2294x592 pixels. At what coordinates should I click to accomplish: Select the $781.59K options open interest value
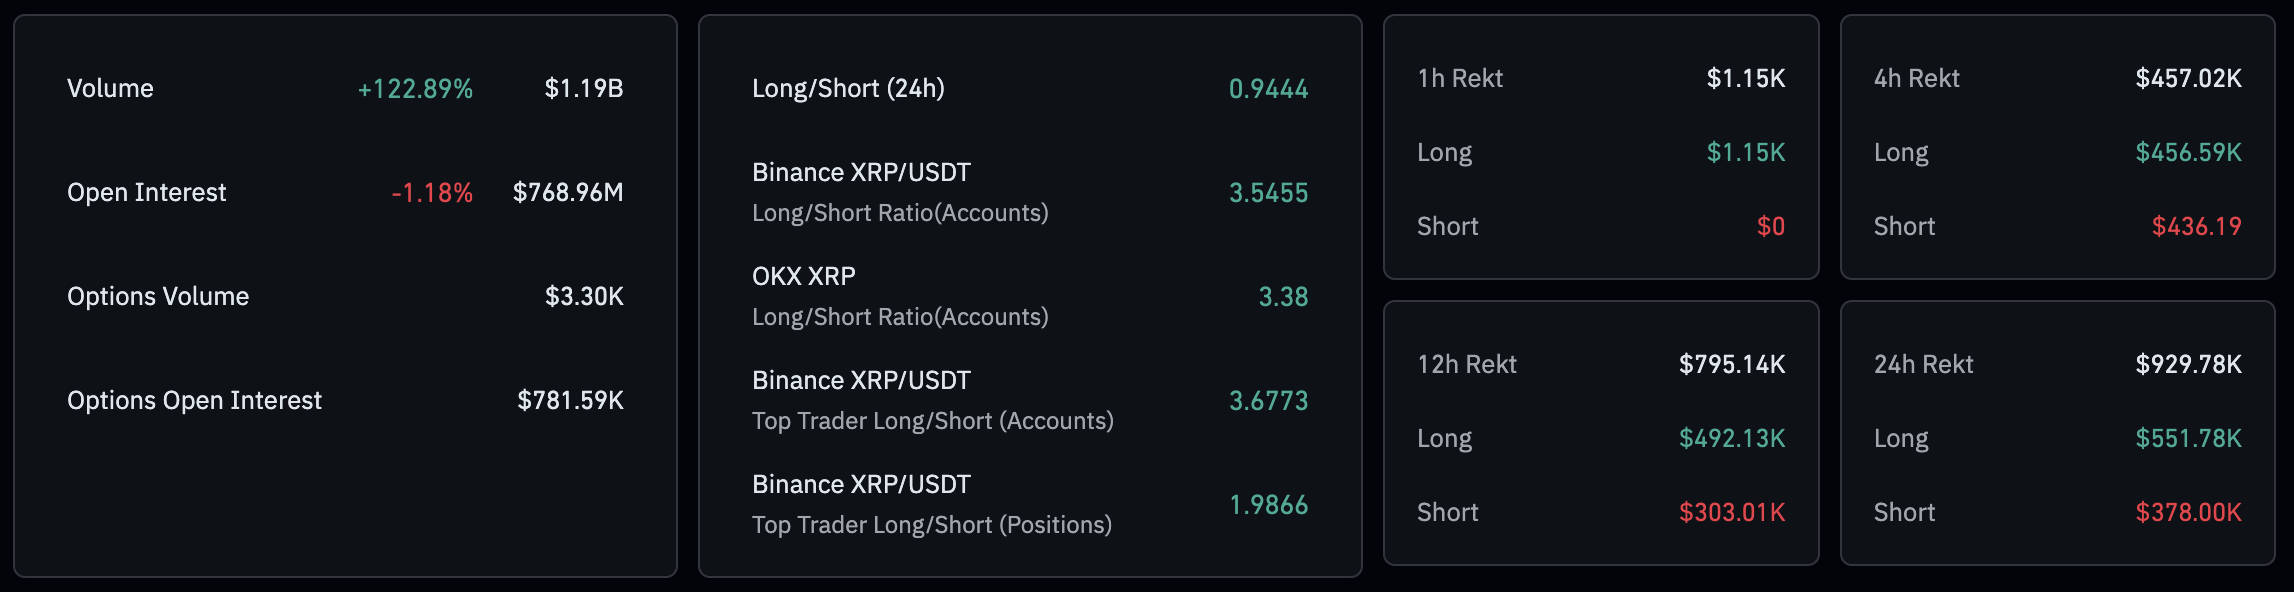[570, 401]
